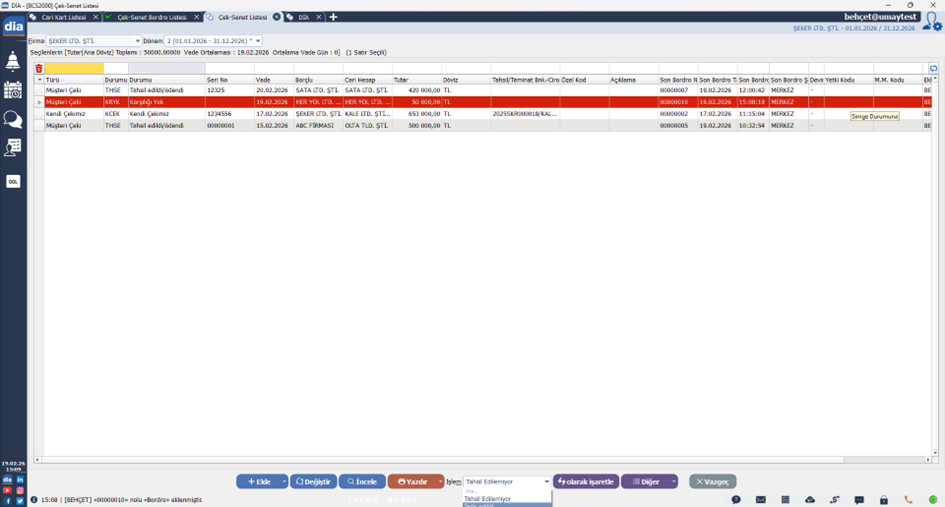
Task: Open the Dönem period dropdown
Action: tap(258, 41)
